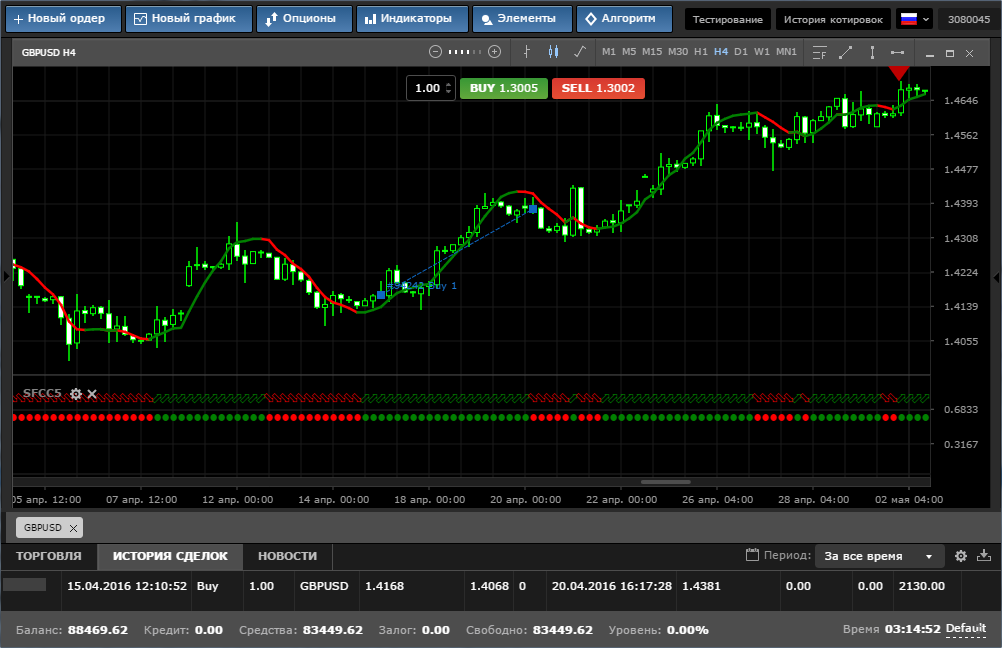
Task: Create a chart with Новый график
Action: tap(189, 19)
